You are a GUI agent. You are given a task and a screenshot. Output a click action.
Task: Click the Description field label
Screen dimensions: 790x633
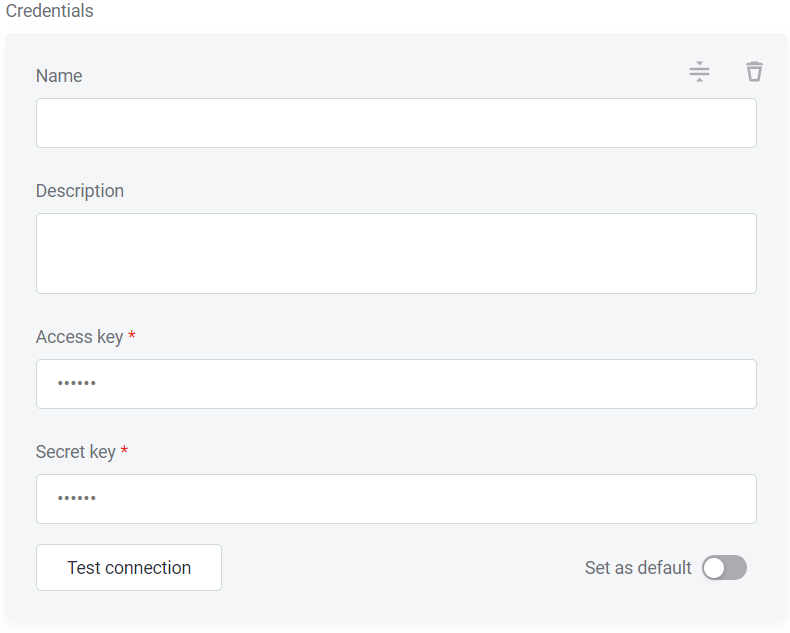coord(80,191)
